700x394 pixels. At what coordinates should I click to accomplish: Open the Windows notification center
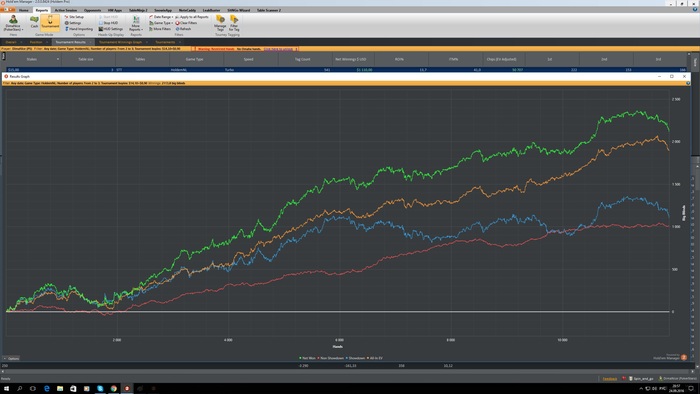(691, 388)
